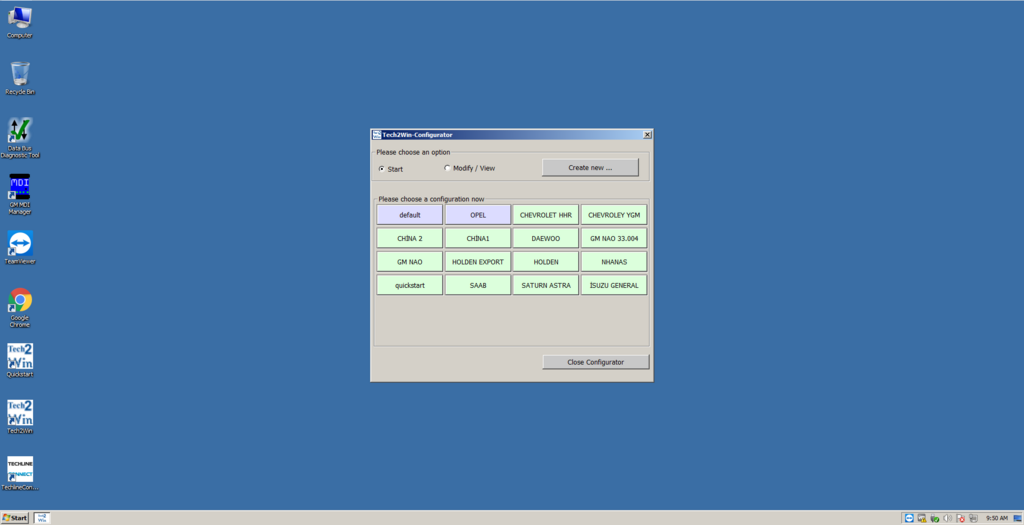Select the Start radio option
This screenshot has height=525, width=1024.
[x=382, y=169]
